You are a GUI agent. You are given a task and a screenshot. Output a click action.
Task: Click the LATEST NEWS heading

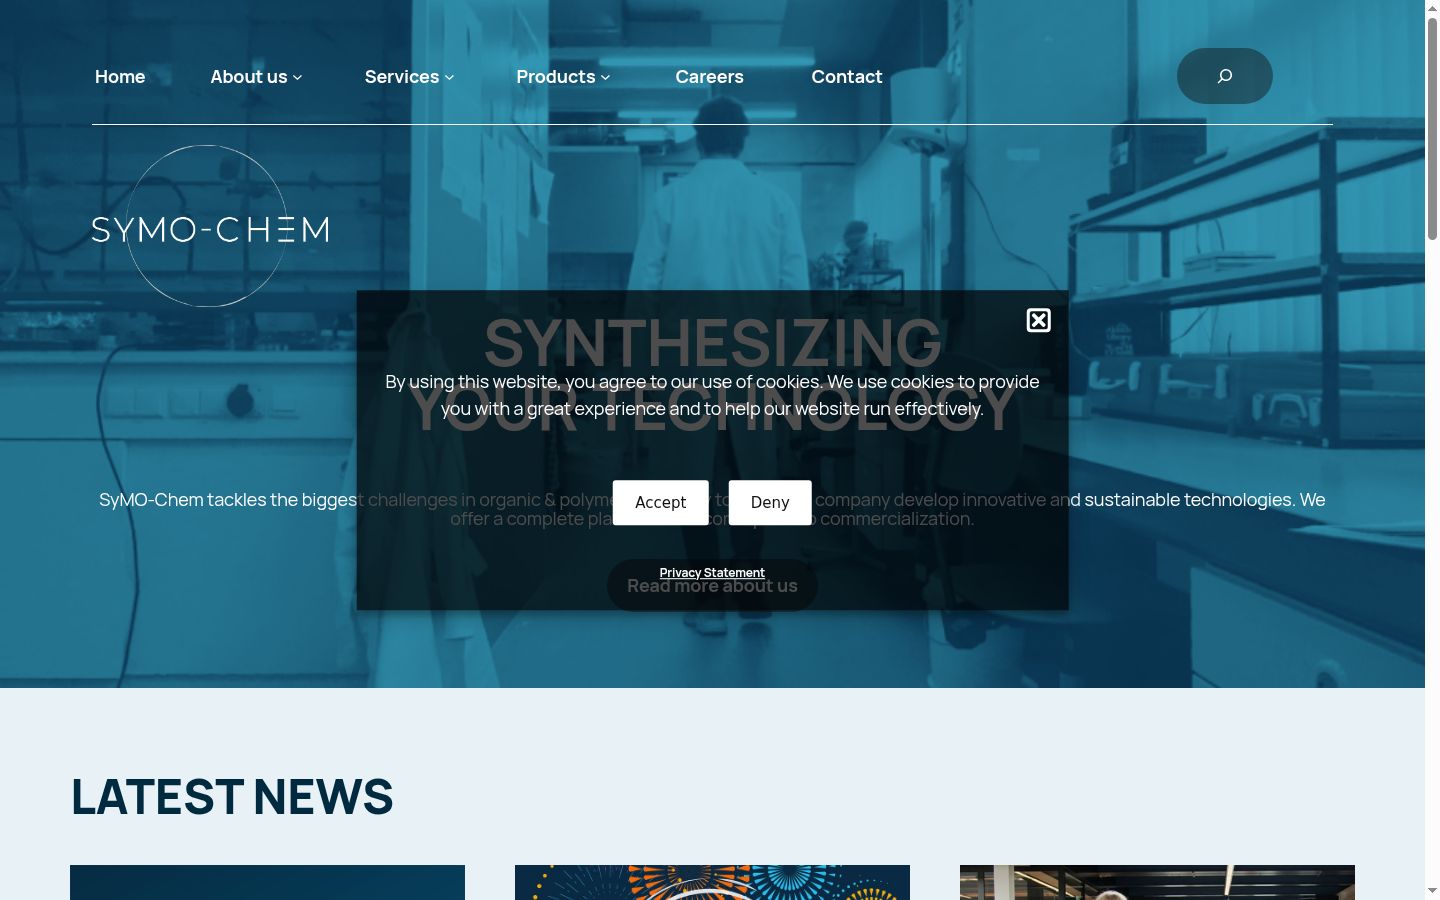pyautogui.click(x=232, y=797)
